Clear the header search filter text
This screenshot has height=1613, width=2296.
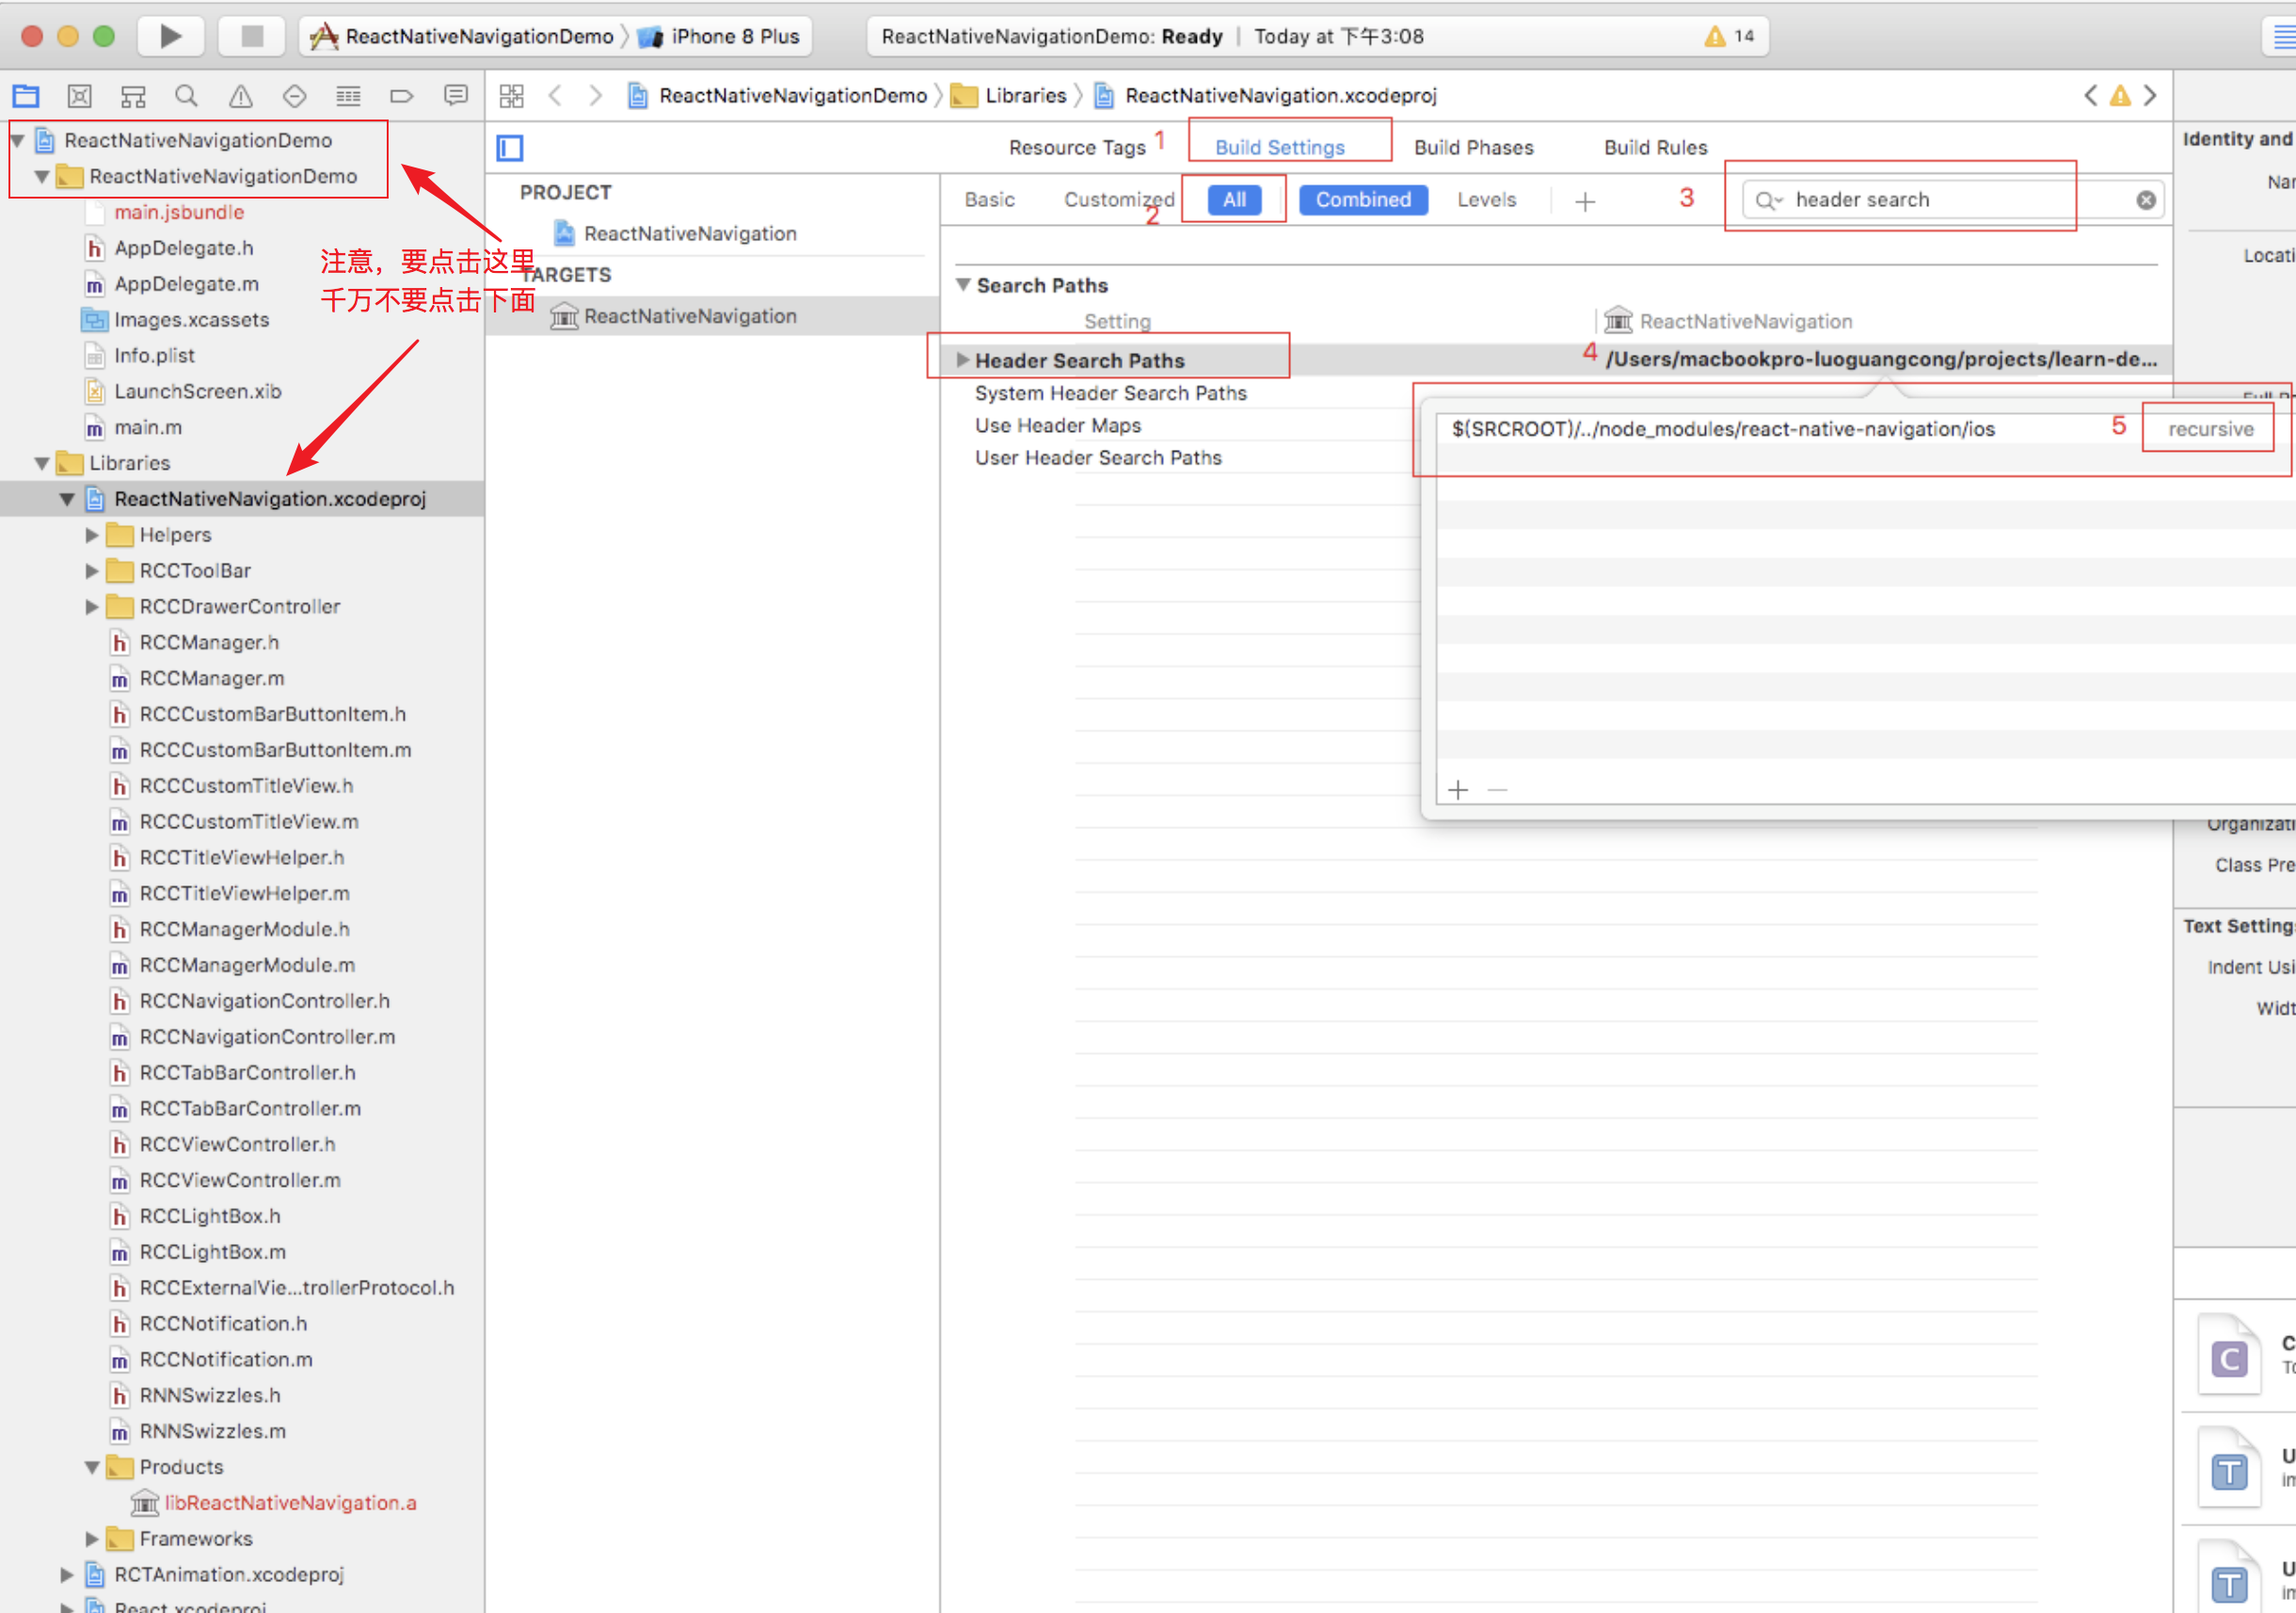coord(2146,200)
